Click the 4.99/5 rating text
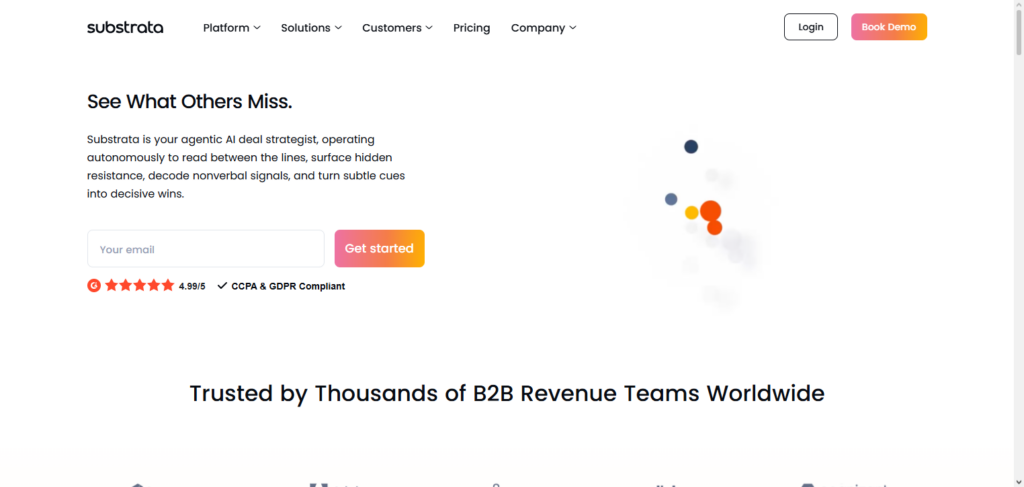 pos(192,286)
